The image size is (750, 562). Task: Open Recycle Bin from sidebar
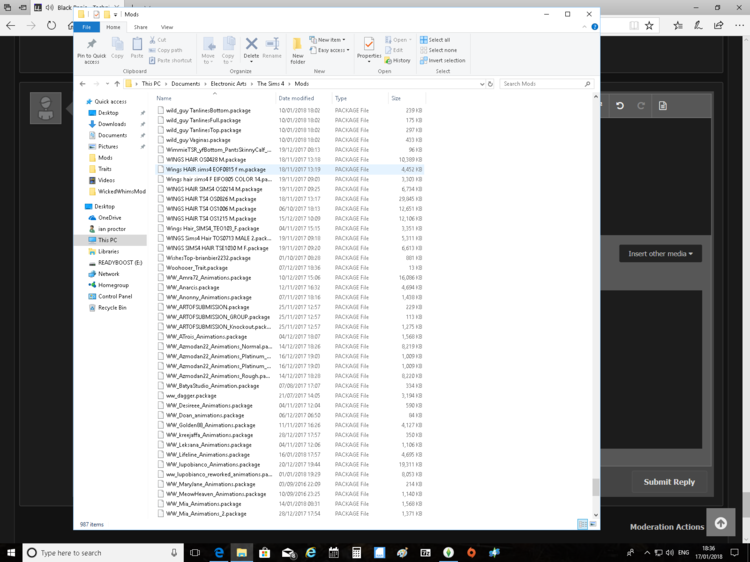[112, 308]
